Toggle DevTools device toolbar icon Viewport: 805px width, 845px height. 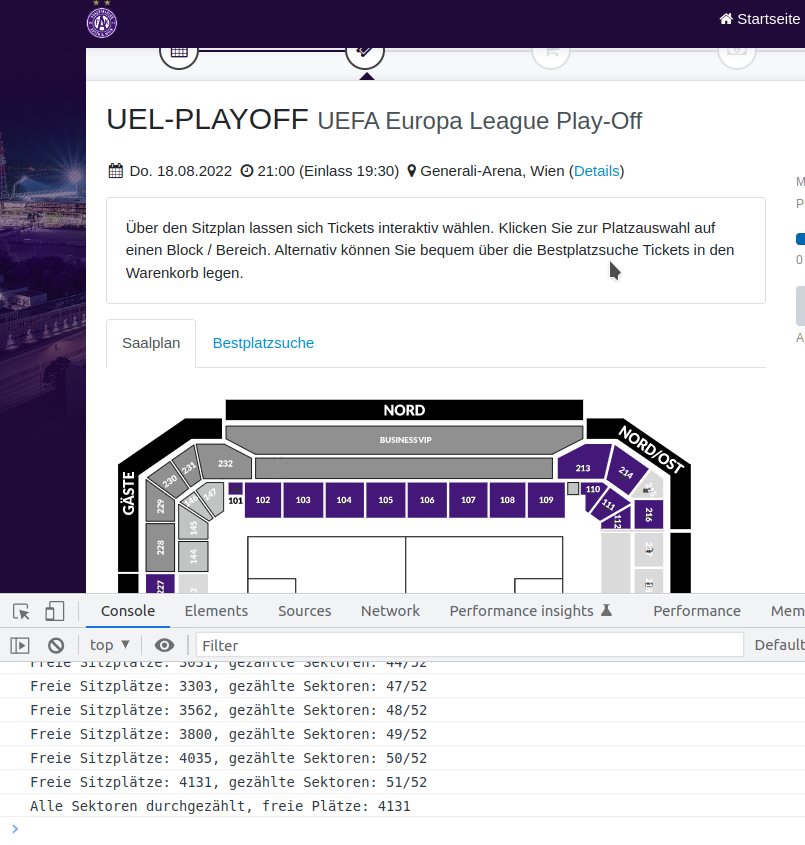54,612
